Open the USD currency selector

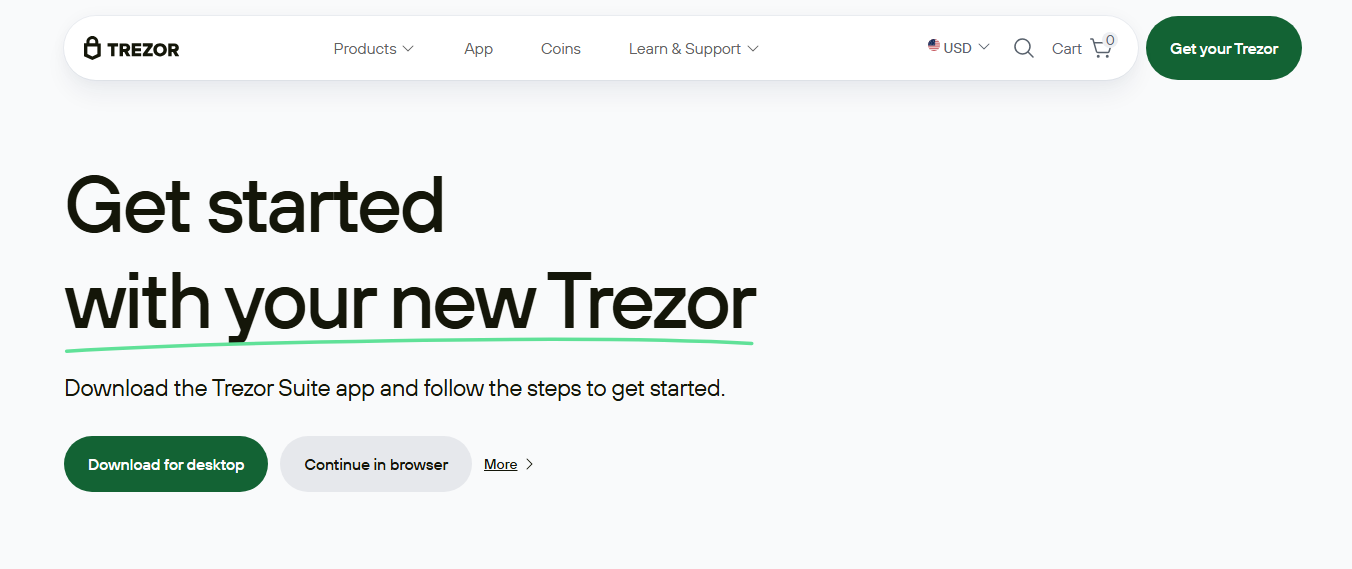959,47
